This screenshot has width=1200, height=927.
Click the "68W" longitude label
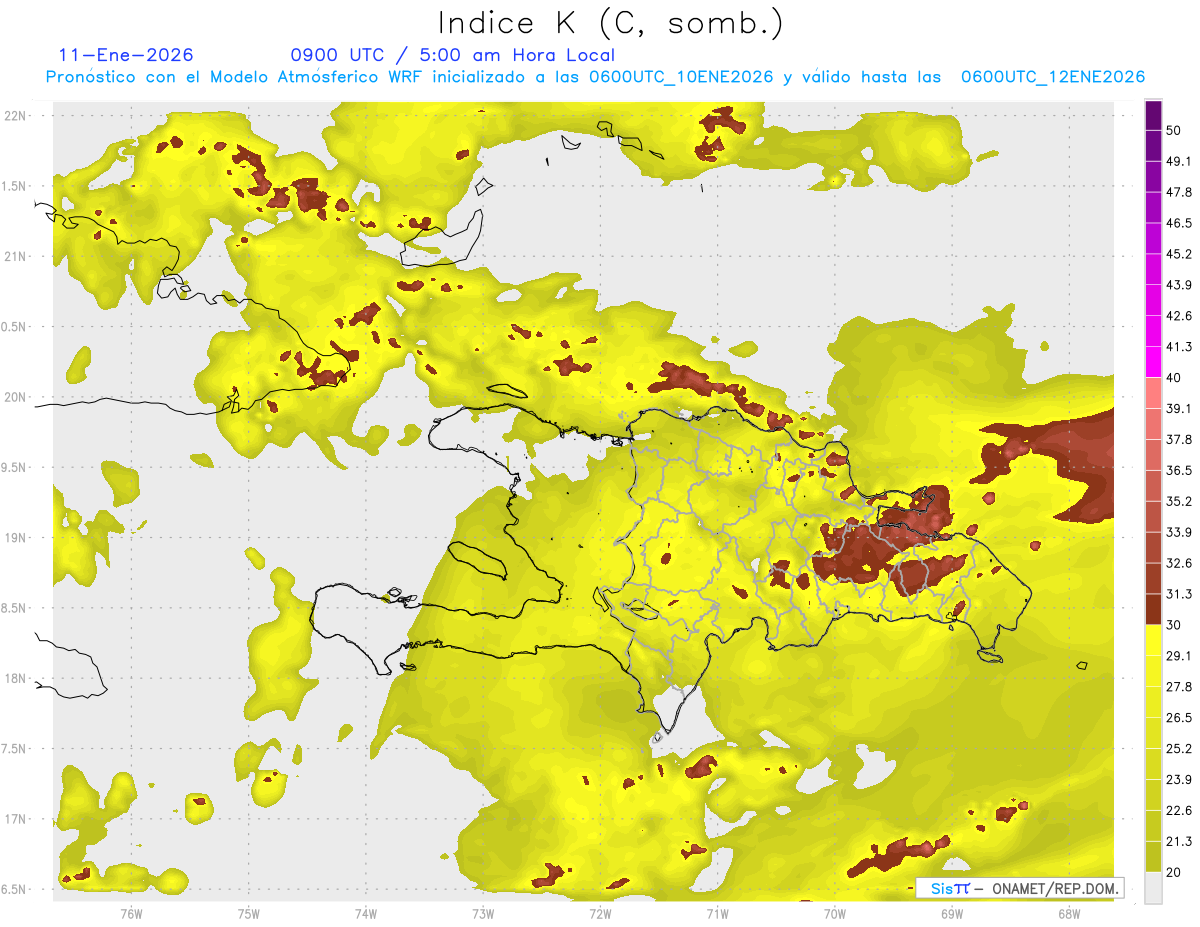(1069, 914)
